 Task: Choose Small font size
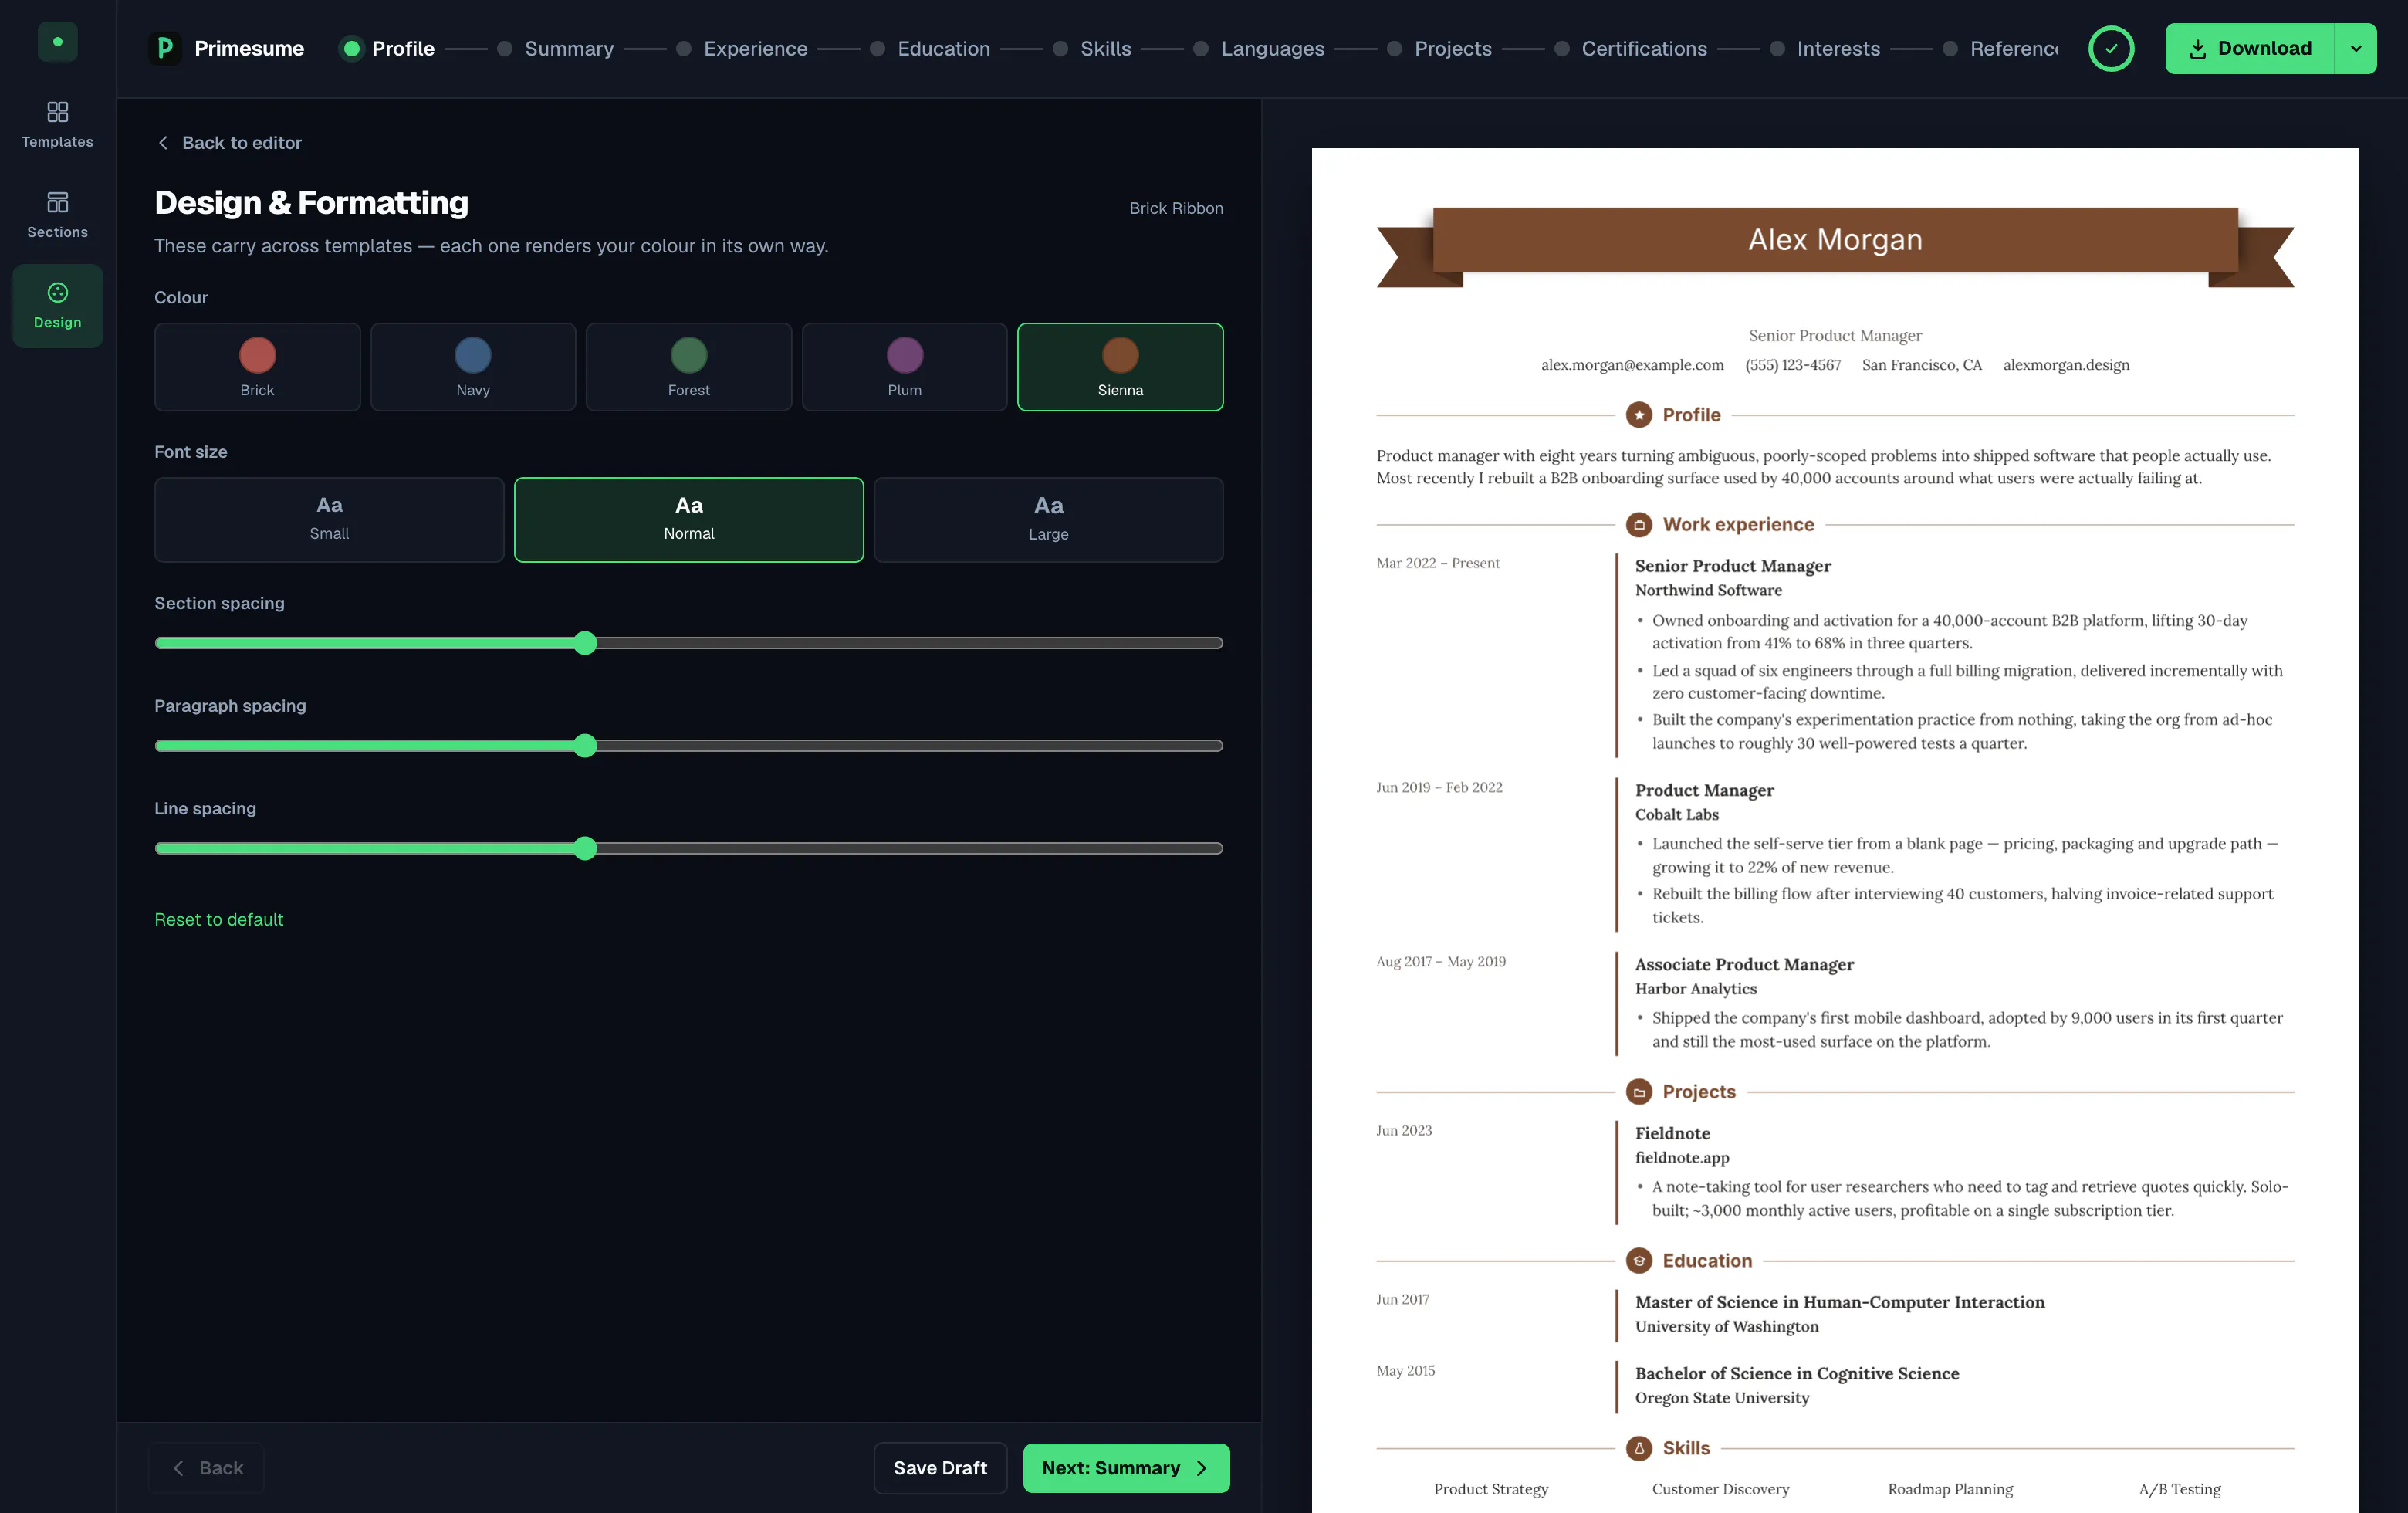pos(329,519)
